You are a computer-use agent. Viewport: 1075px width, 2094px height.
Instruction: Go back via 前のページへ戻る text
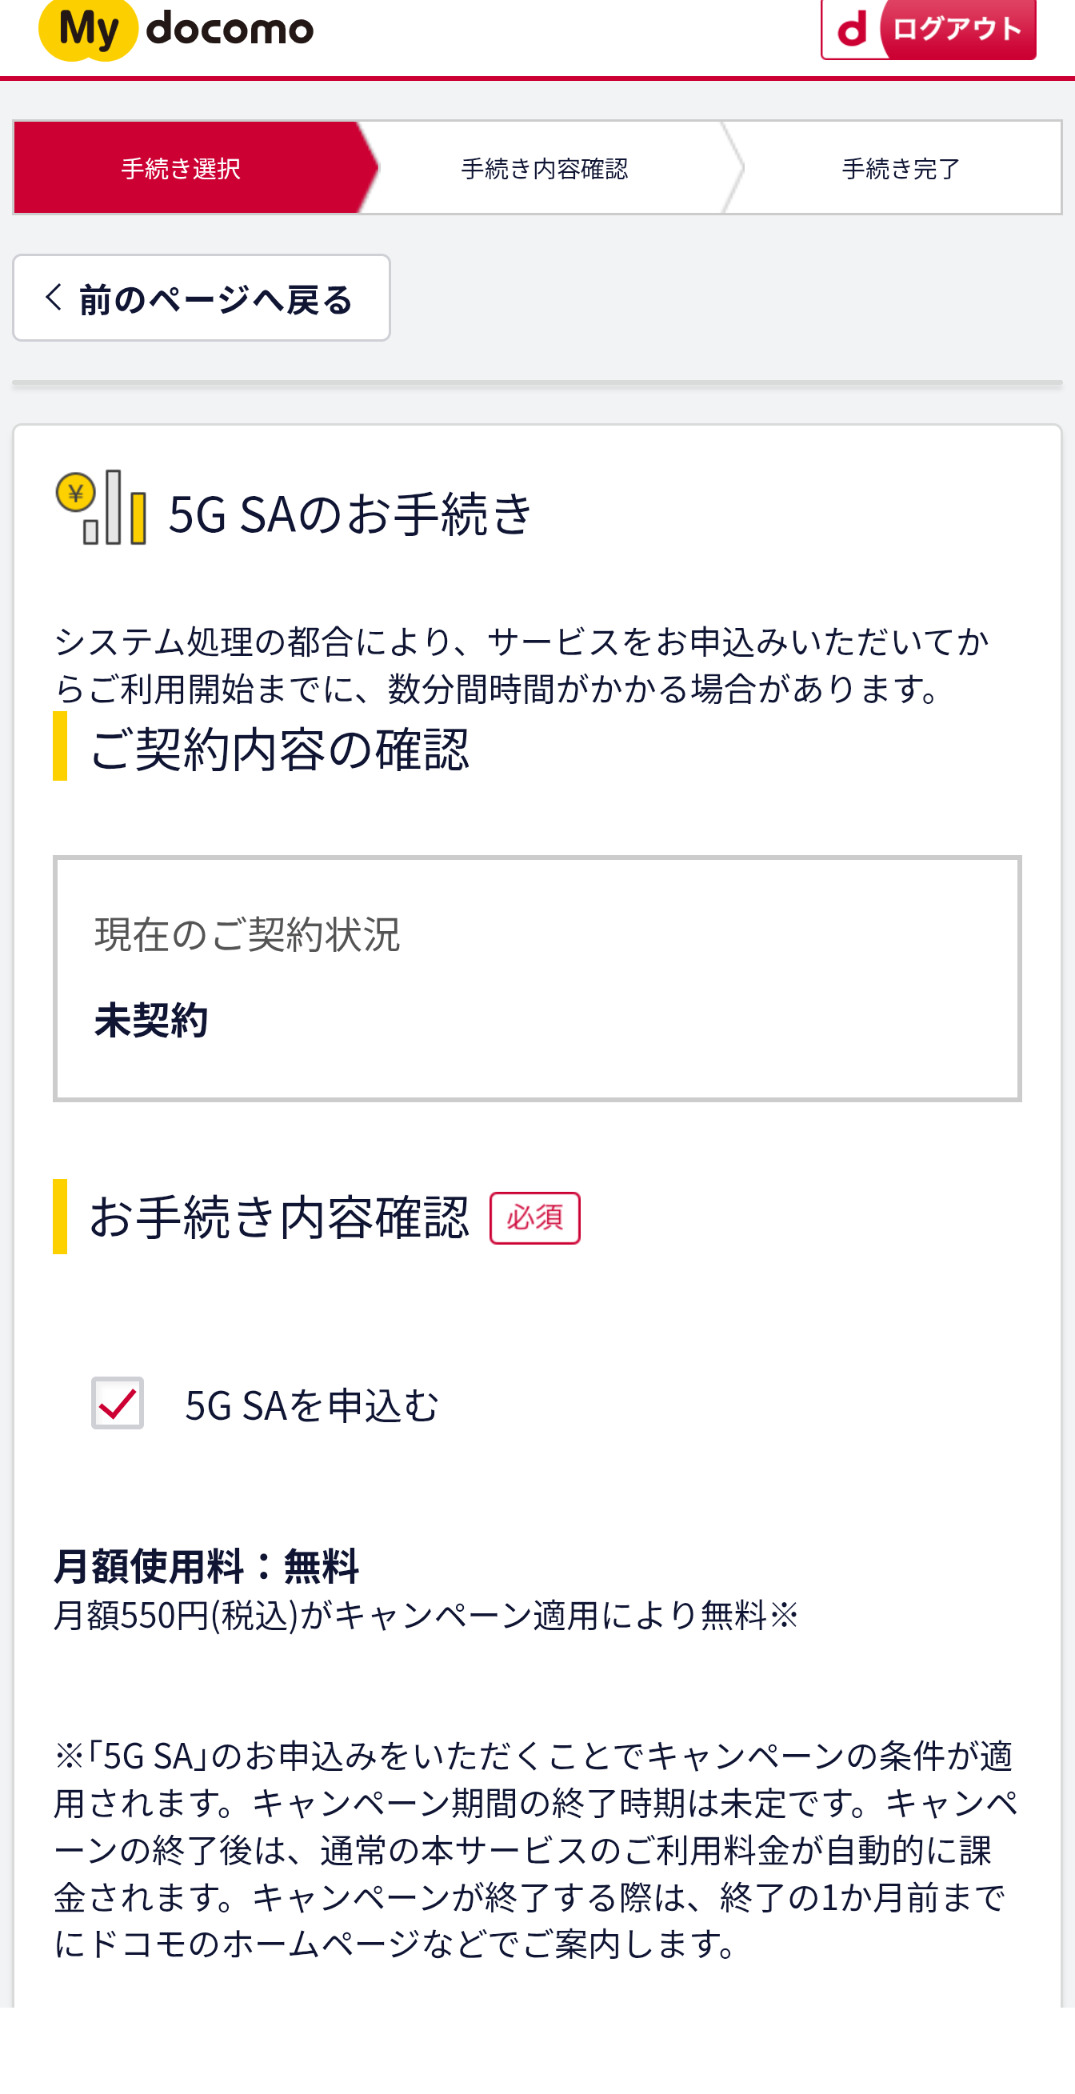pos(216,299)
